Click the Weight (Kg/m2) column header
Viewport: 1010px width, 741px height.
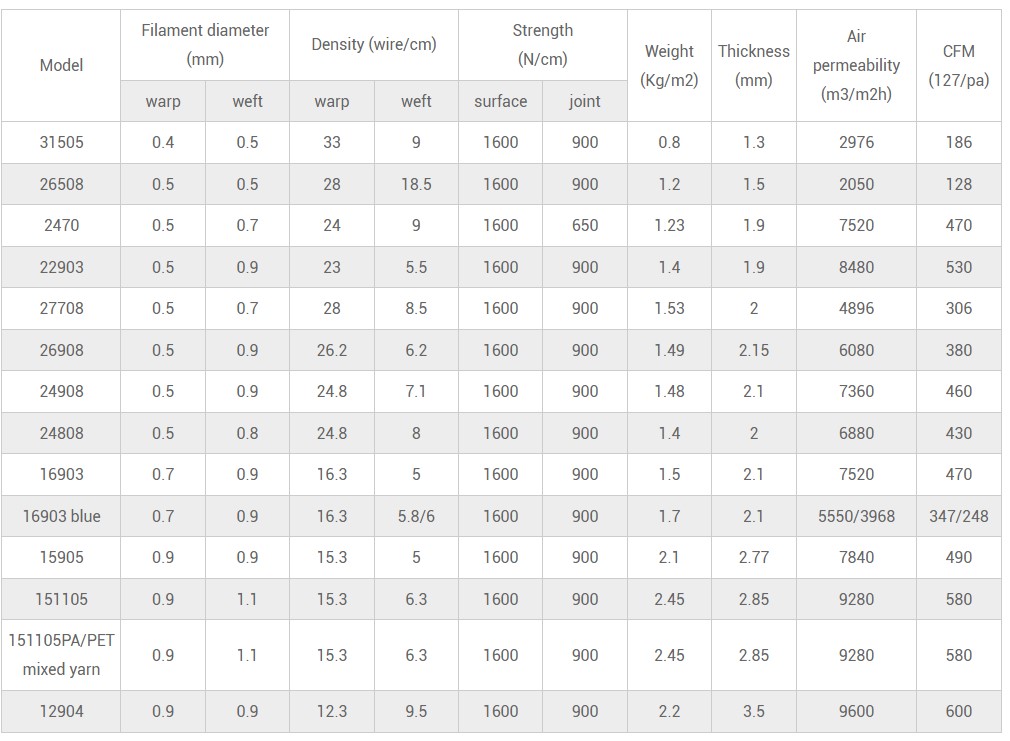tap(669, 65)
